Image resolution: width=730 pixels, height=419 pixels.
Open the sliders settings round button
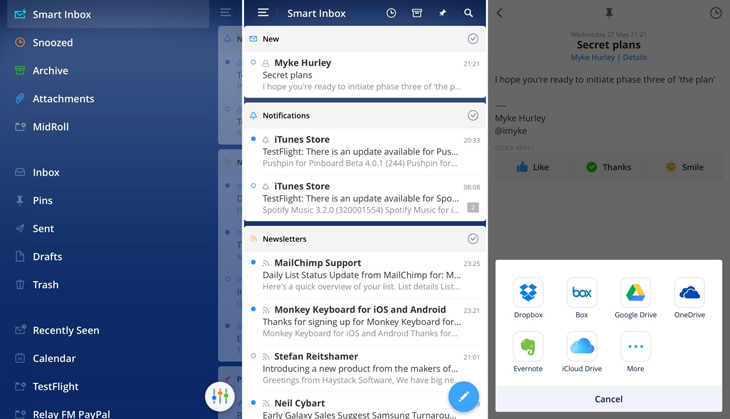pyautogui.click(x=220, y=397)
